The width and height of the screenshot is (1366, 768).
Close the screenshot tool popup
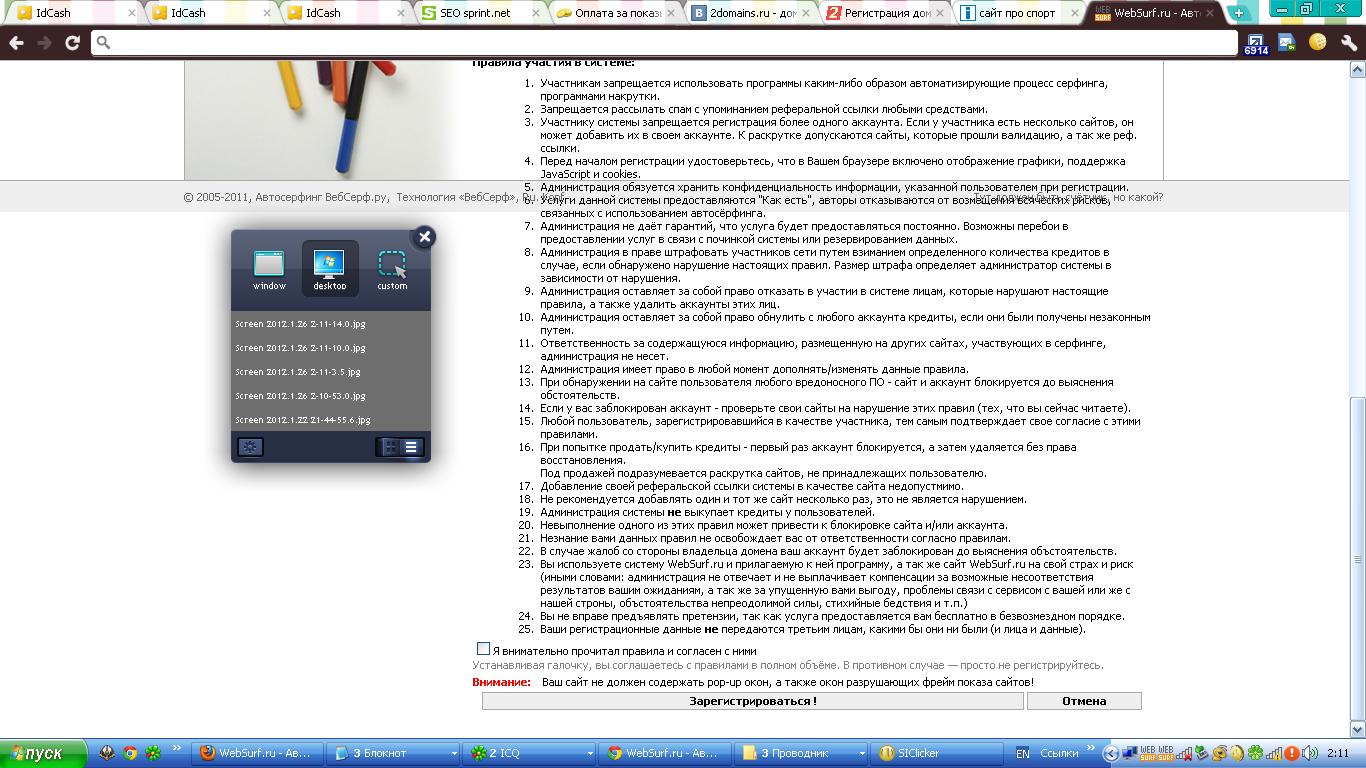click(425, 237)
